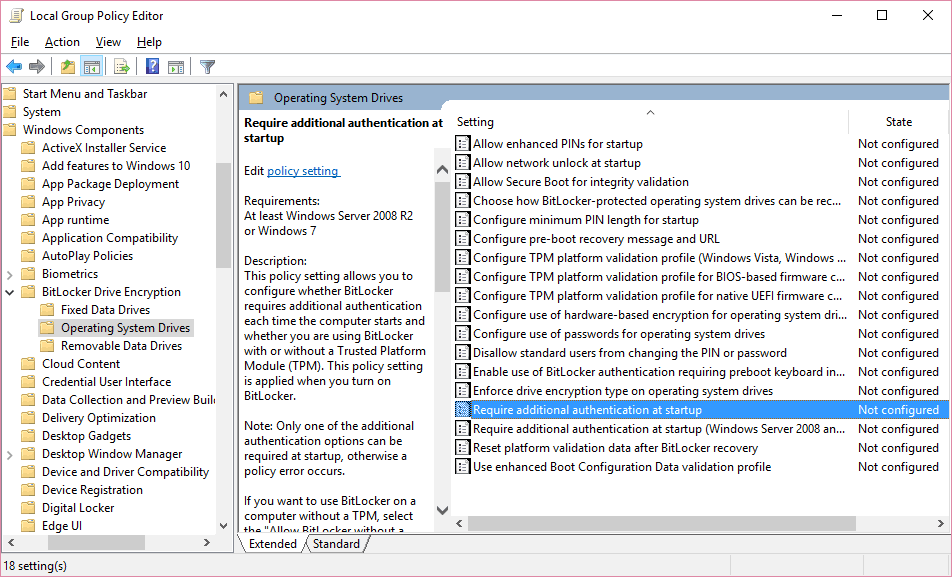Open the Help toolbar icon

point(152,66)
